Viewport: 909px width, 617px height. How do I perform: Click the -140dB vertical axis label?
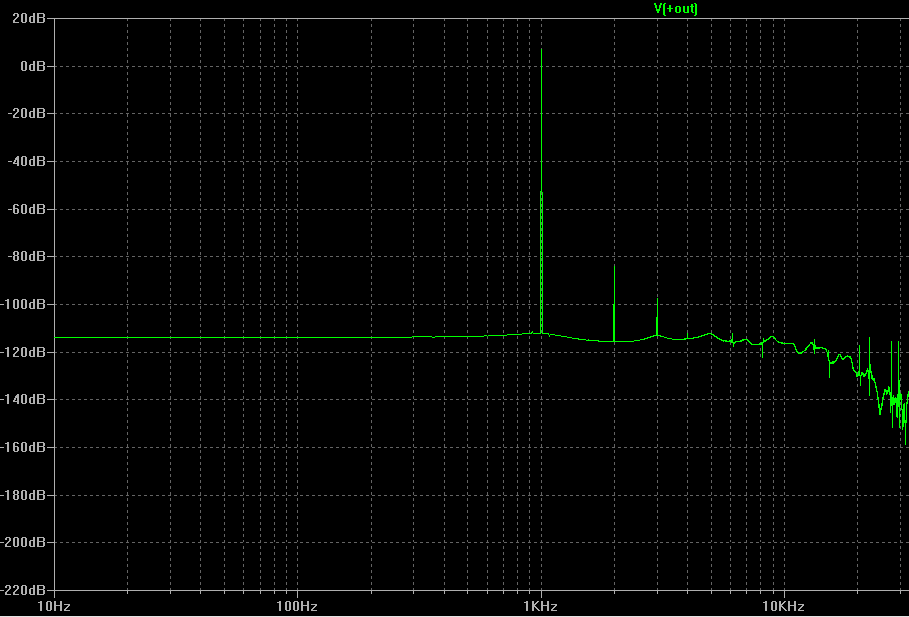(23, 399)
